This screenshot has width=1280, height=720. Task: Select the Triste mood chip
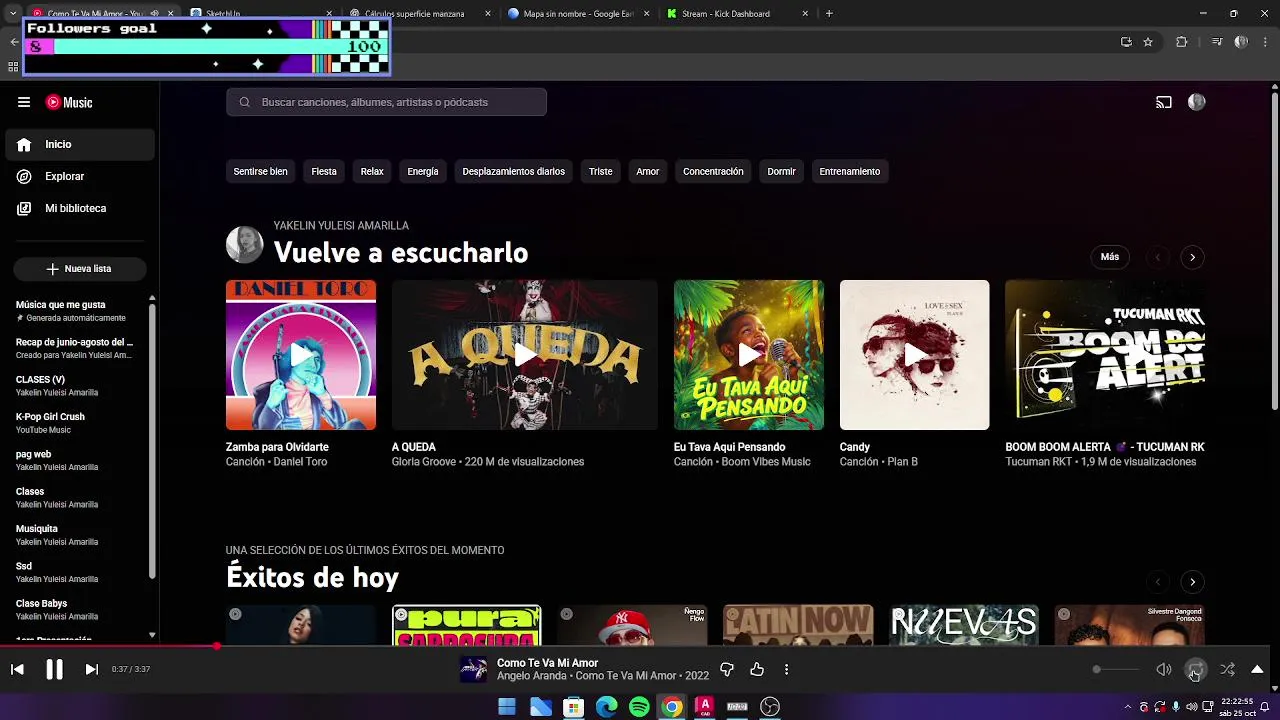[601, 172]
